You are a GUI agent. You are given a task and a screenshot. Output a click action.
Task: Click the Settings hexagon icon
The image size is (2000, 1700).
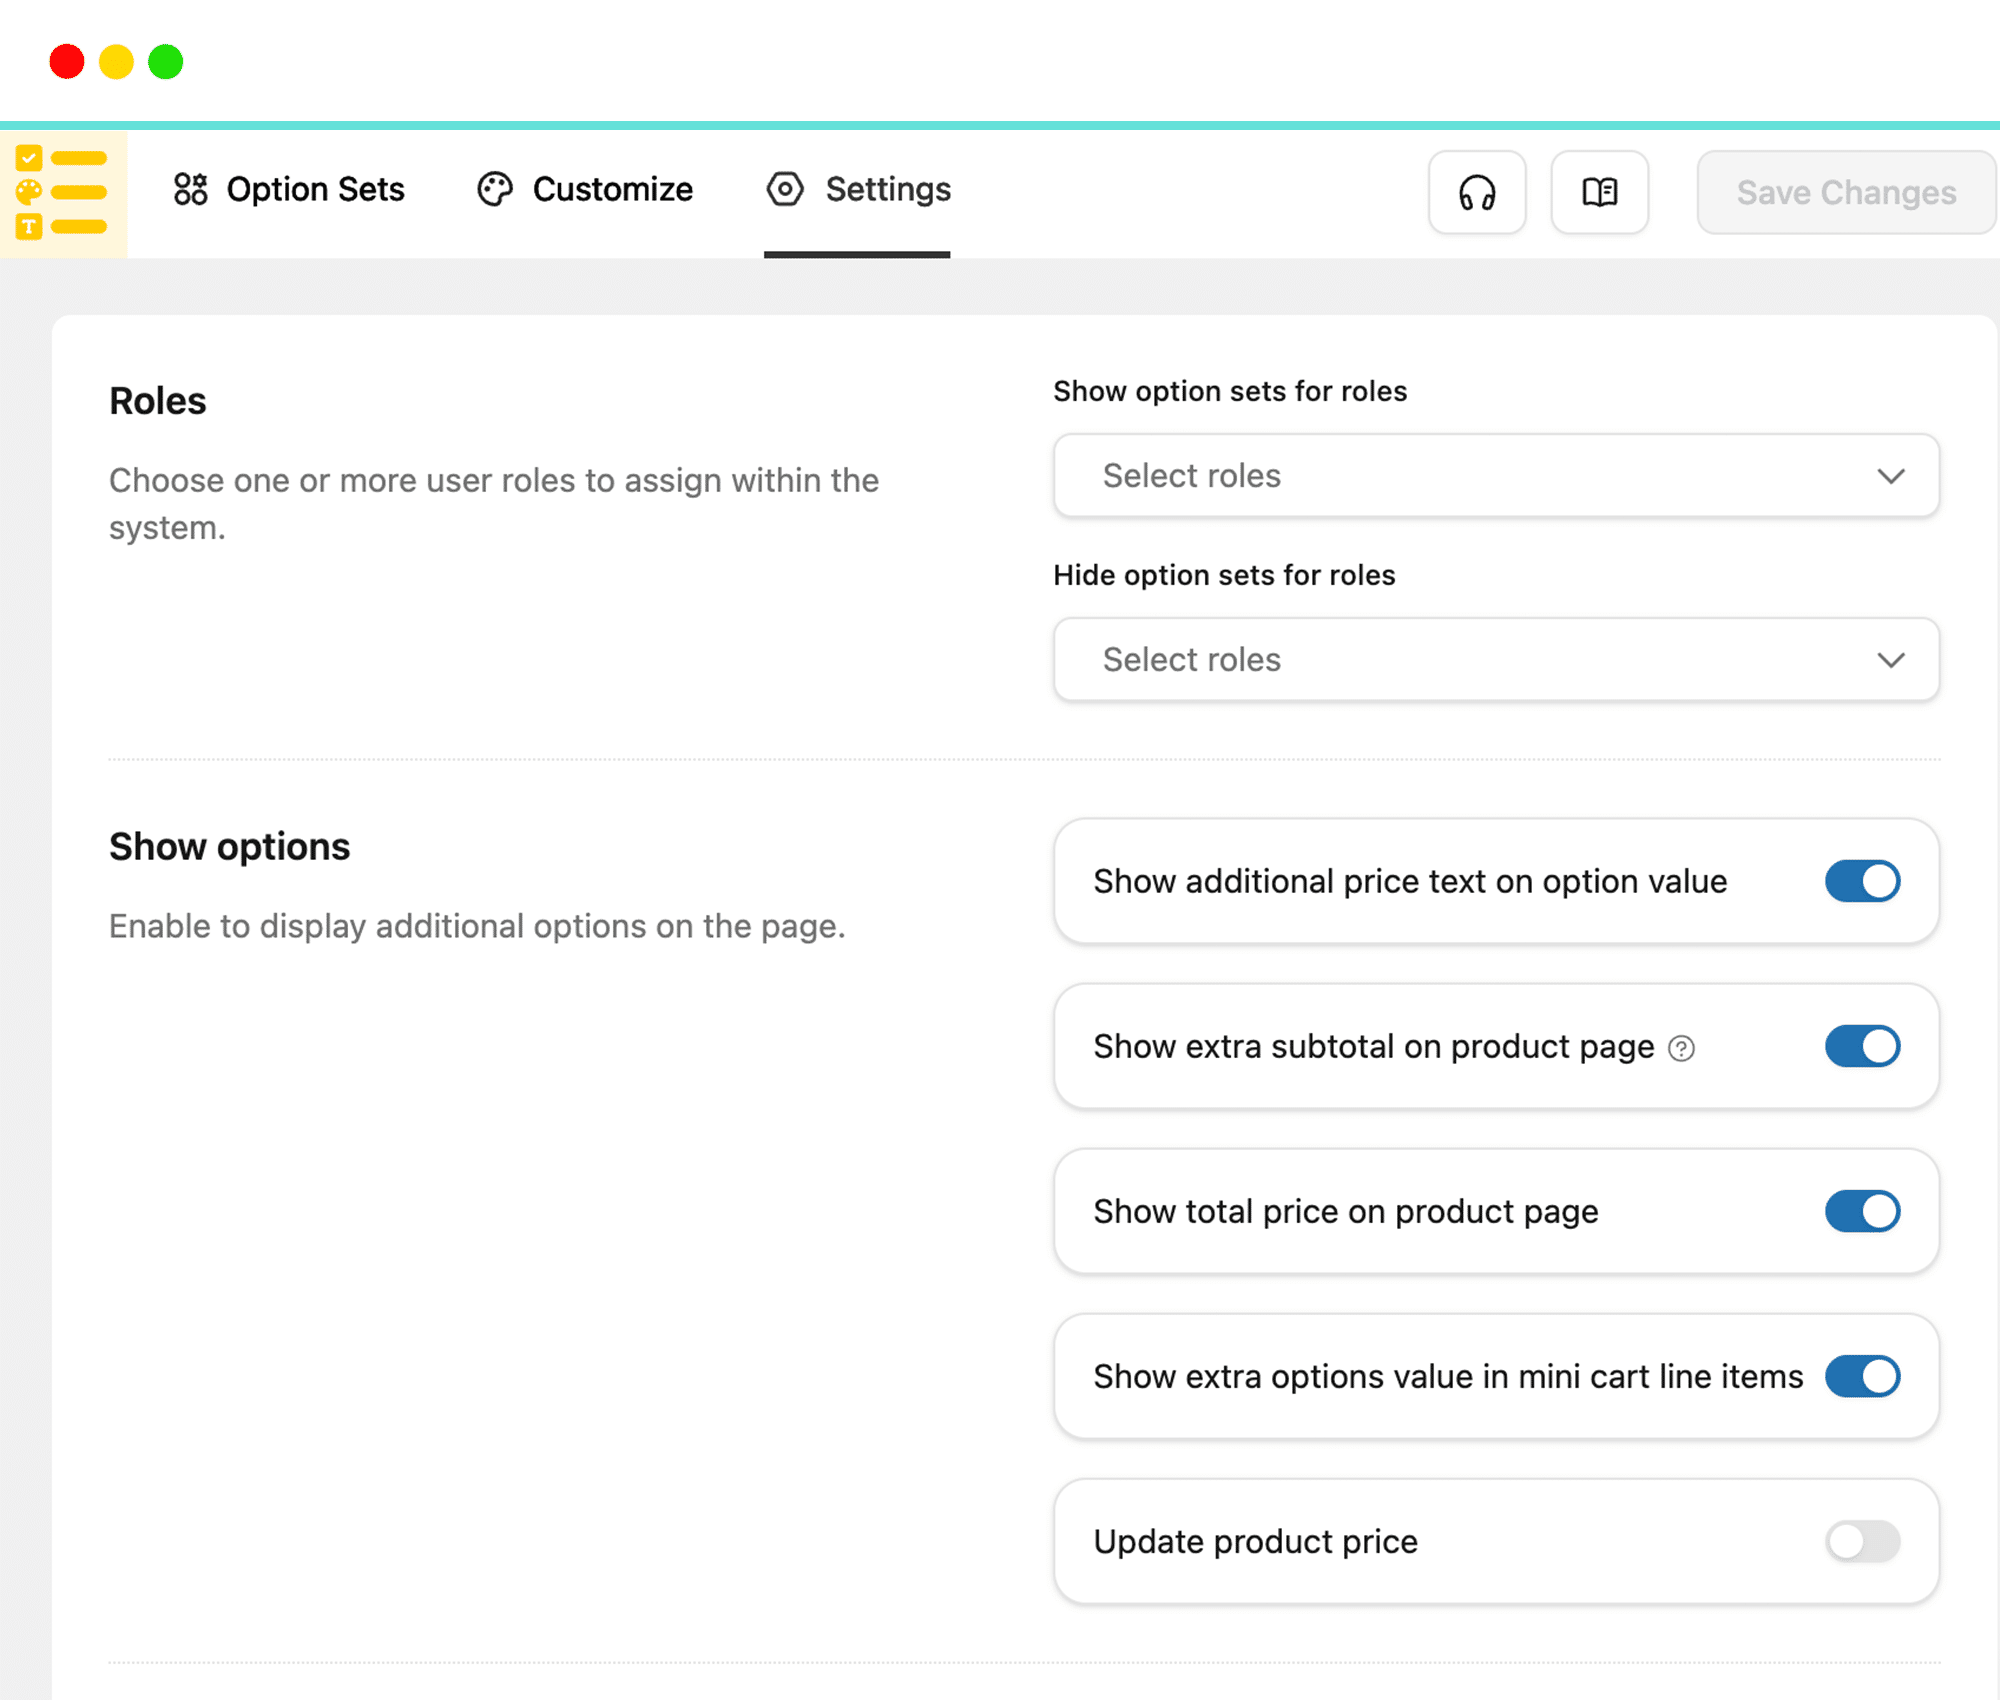[x=785, y=189]
